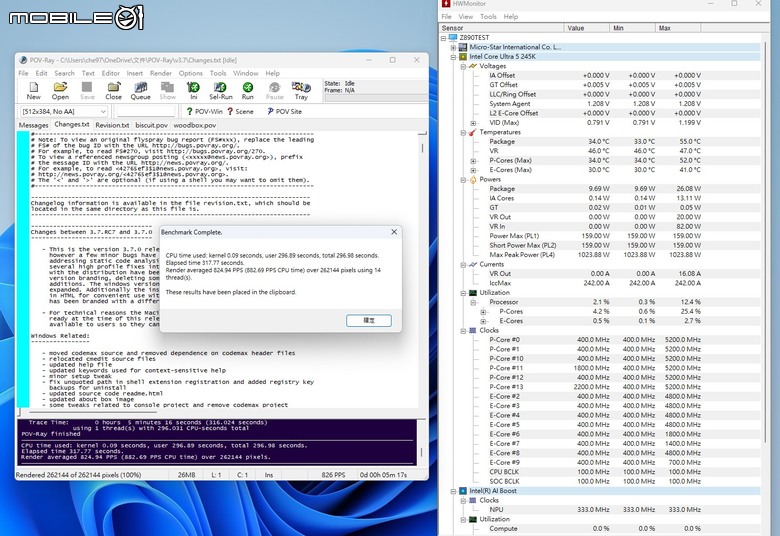Viewport: 780px width, 536px height.
Task: Confirm Benchmark Complete dialog with OK button
Action: pos(369,321)
